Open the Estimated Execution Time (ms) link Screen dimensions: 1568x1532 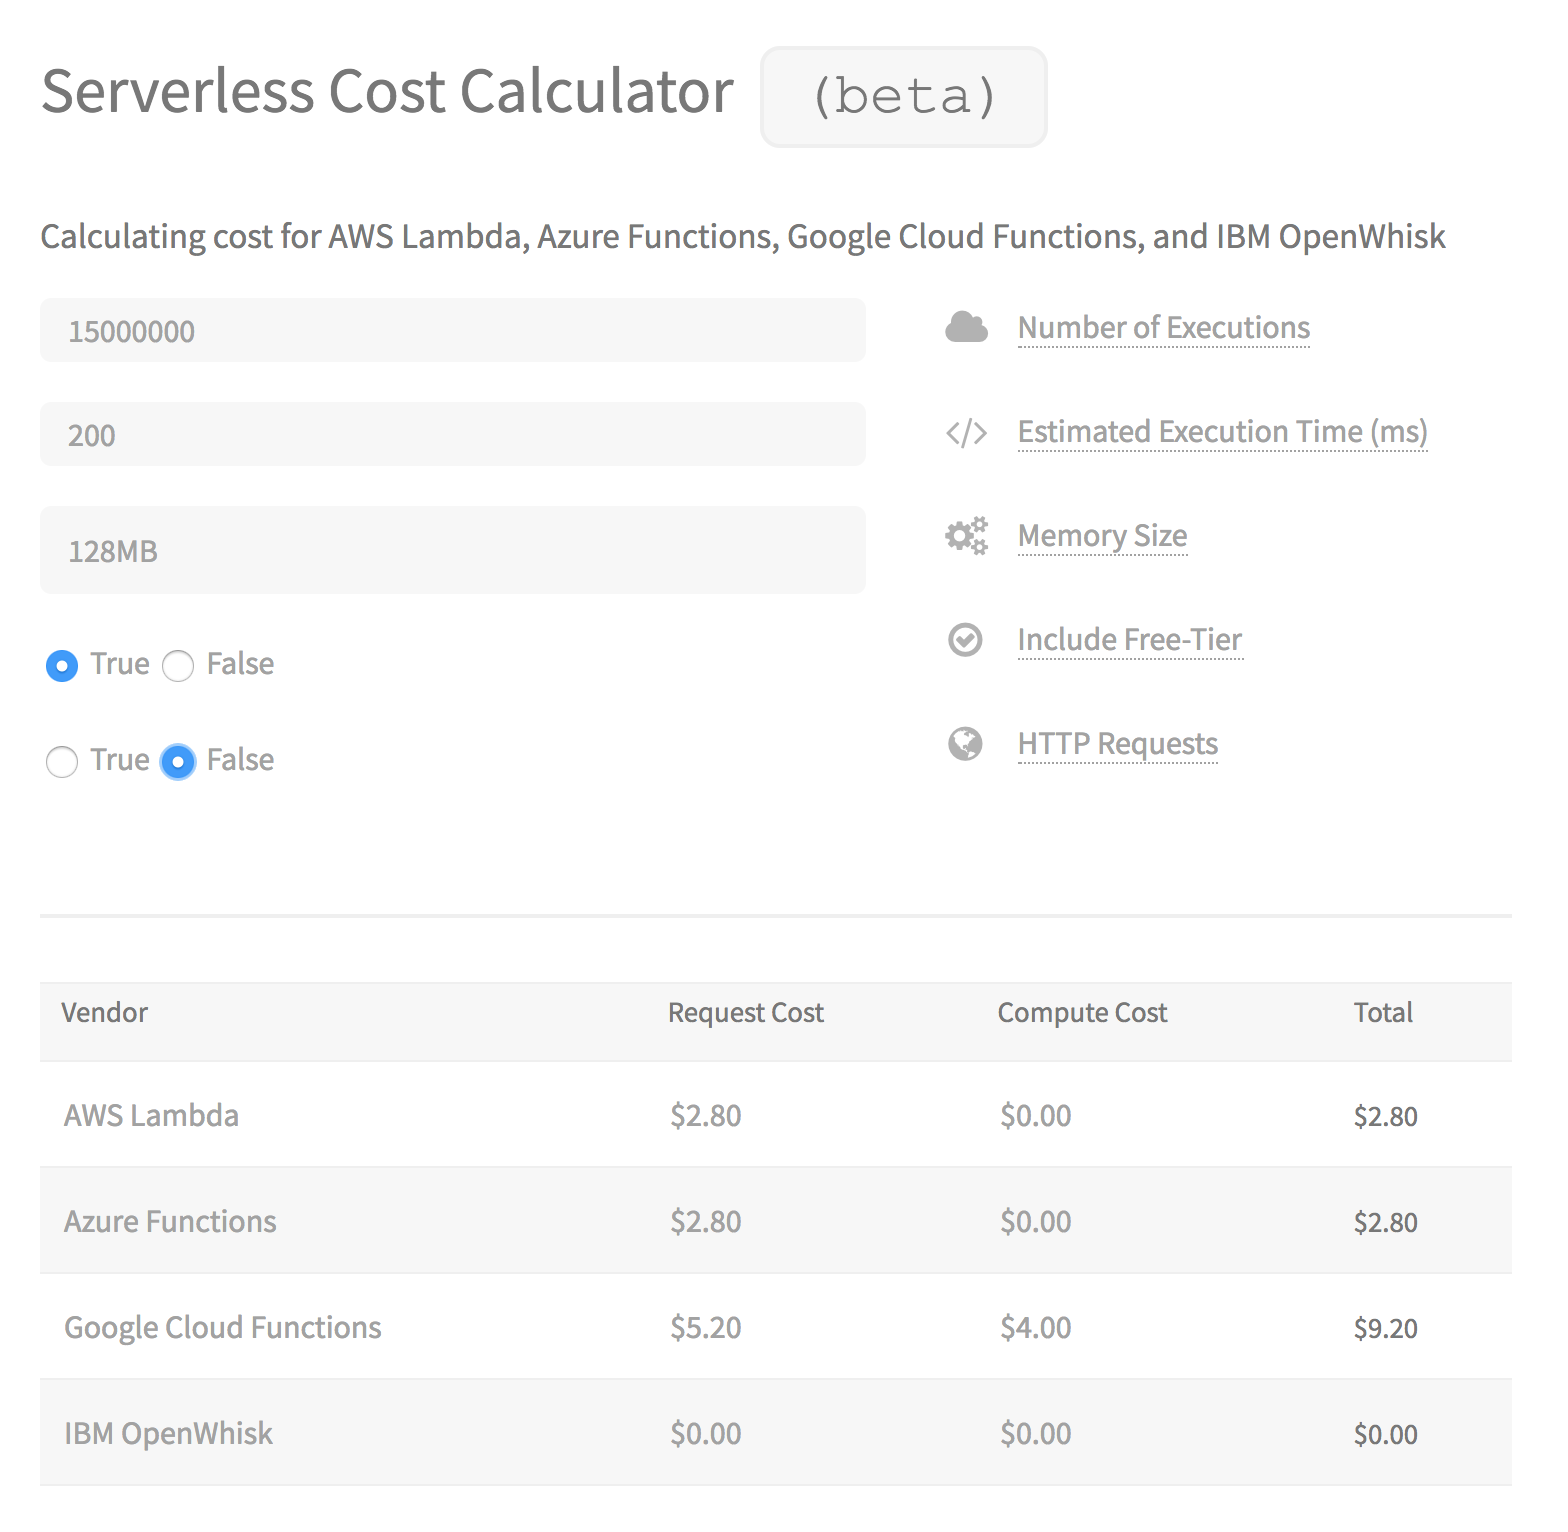point(1222,432)
